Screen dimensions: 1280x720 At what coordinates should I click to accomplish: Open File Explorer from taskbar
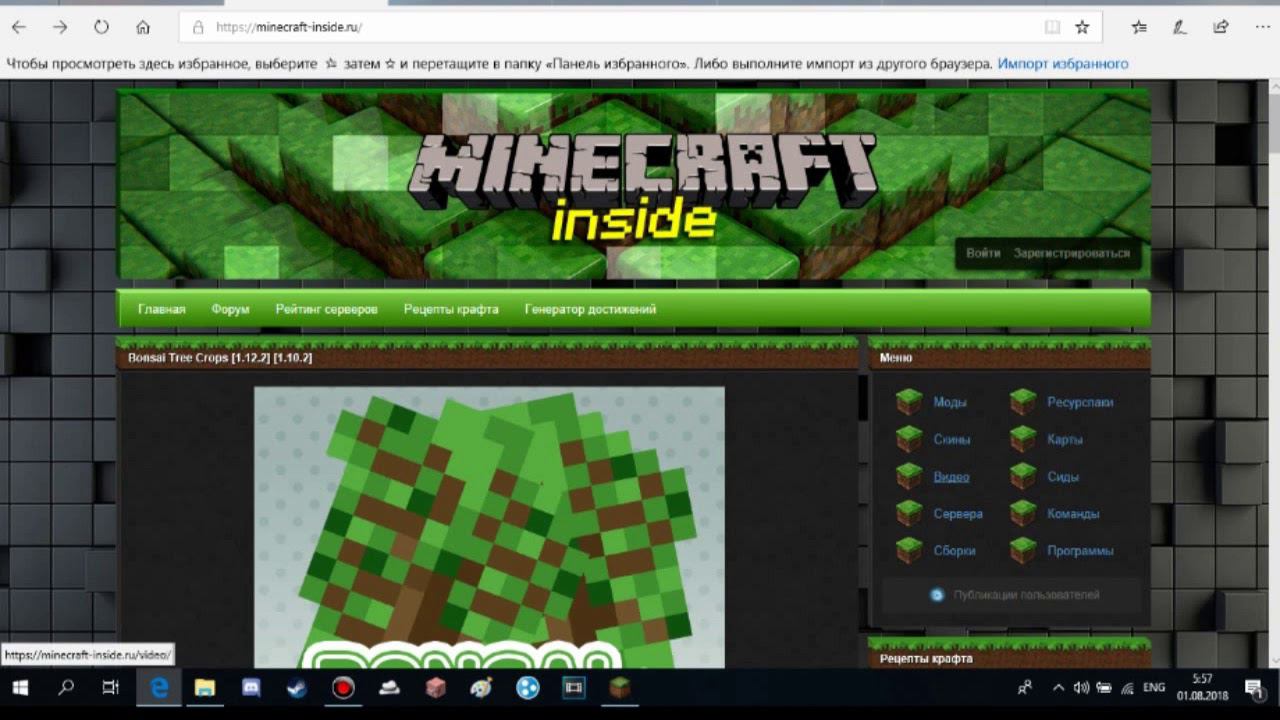[x=205, y=688]
